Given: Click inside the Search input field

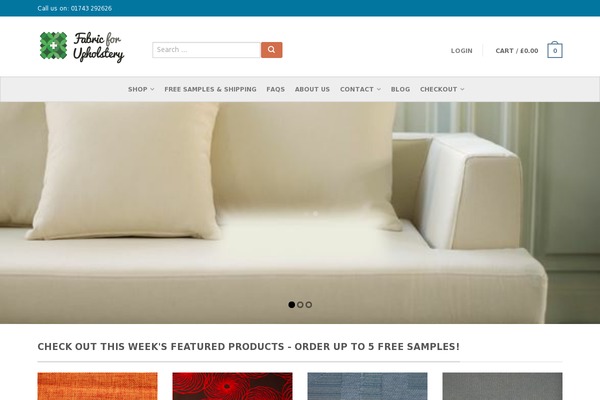Looking at the screenshot, I should pyautogui.click(x=207, y=50).
